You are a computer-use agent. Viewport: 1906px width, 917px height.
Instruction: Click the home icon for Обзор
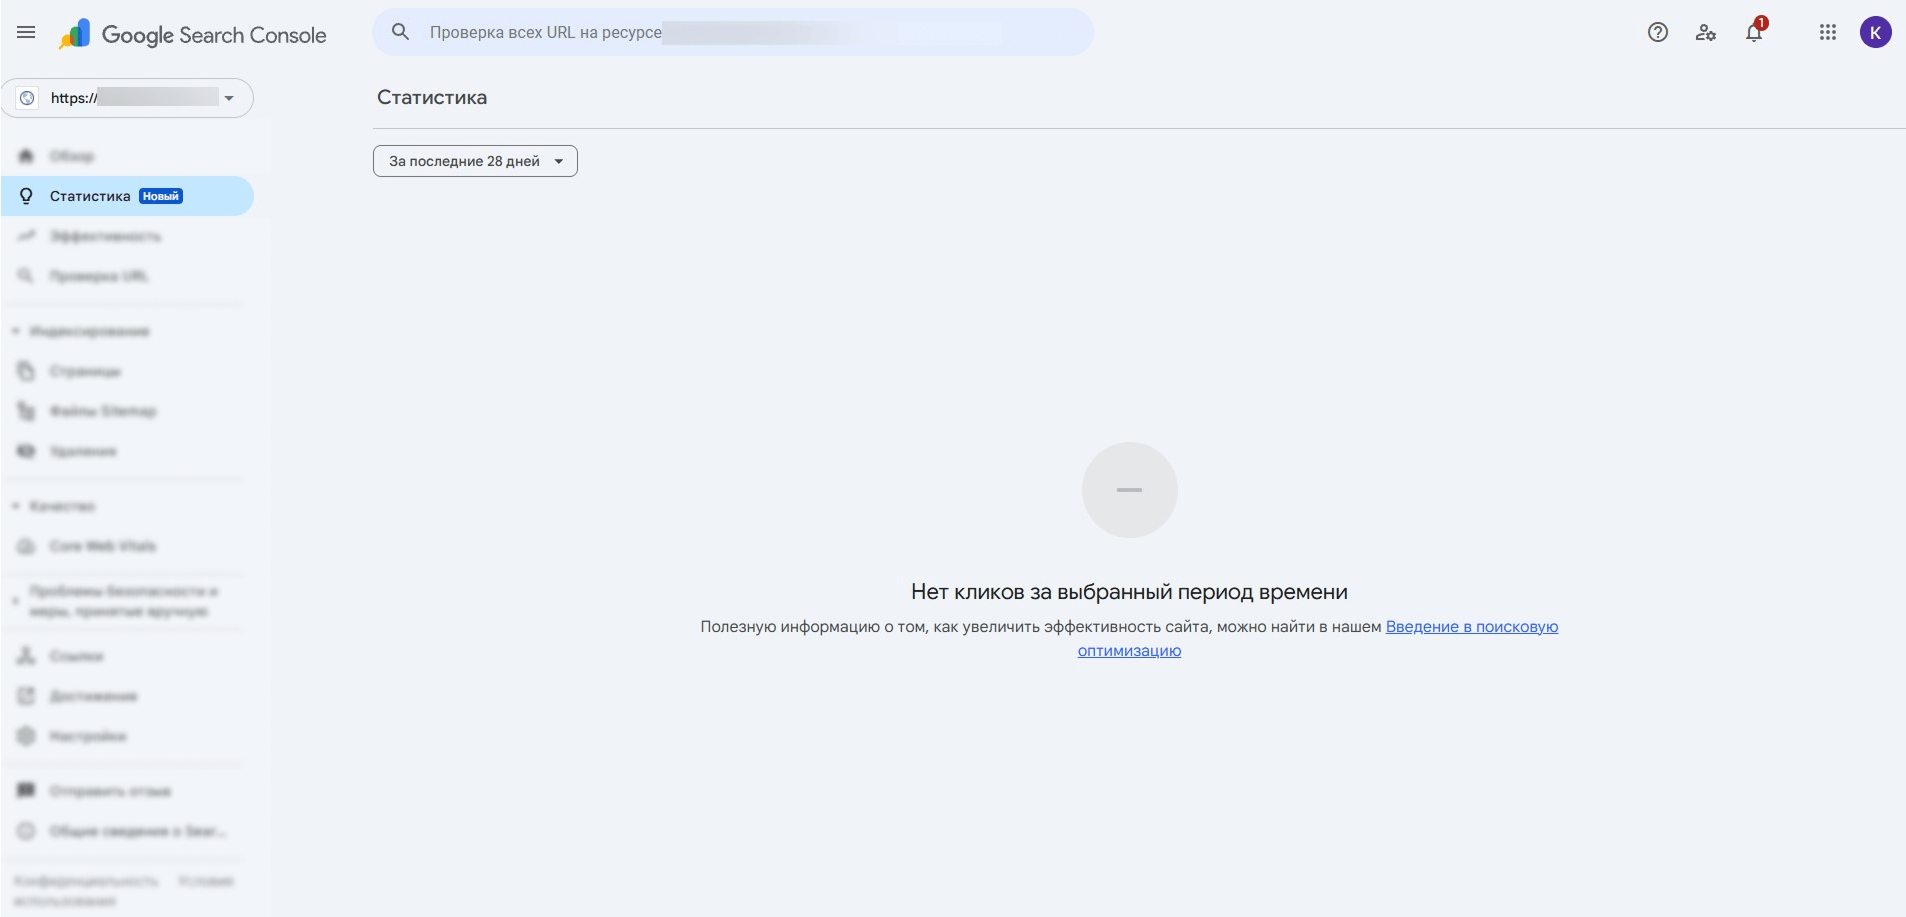coord(26,156)
